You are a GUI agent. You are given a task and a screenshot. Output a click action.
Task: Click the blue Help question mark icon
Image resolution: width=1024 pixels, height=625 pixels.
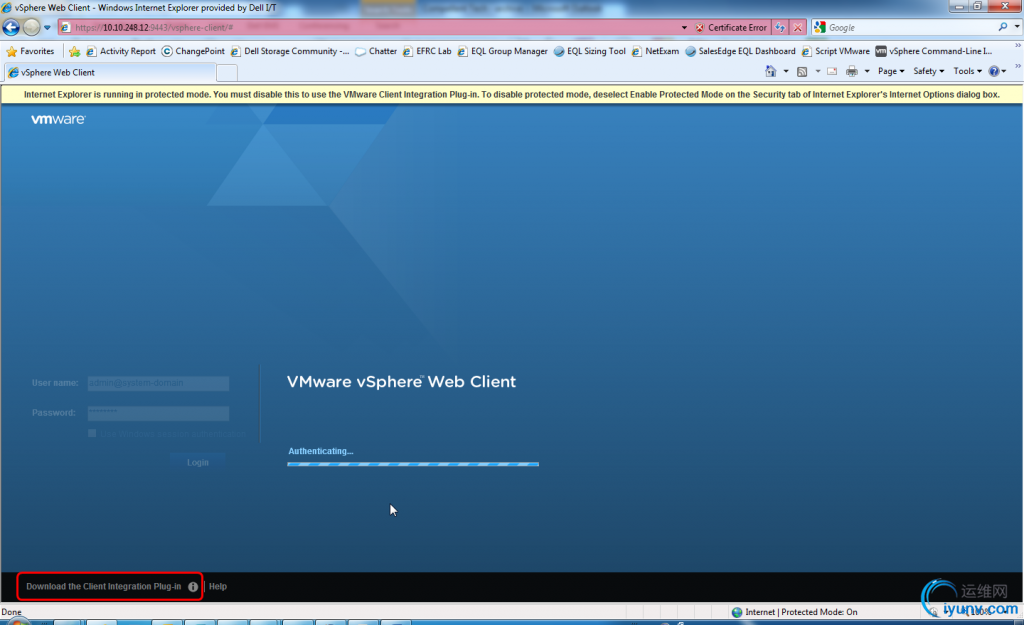click(994, 71)
